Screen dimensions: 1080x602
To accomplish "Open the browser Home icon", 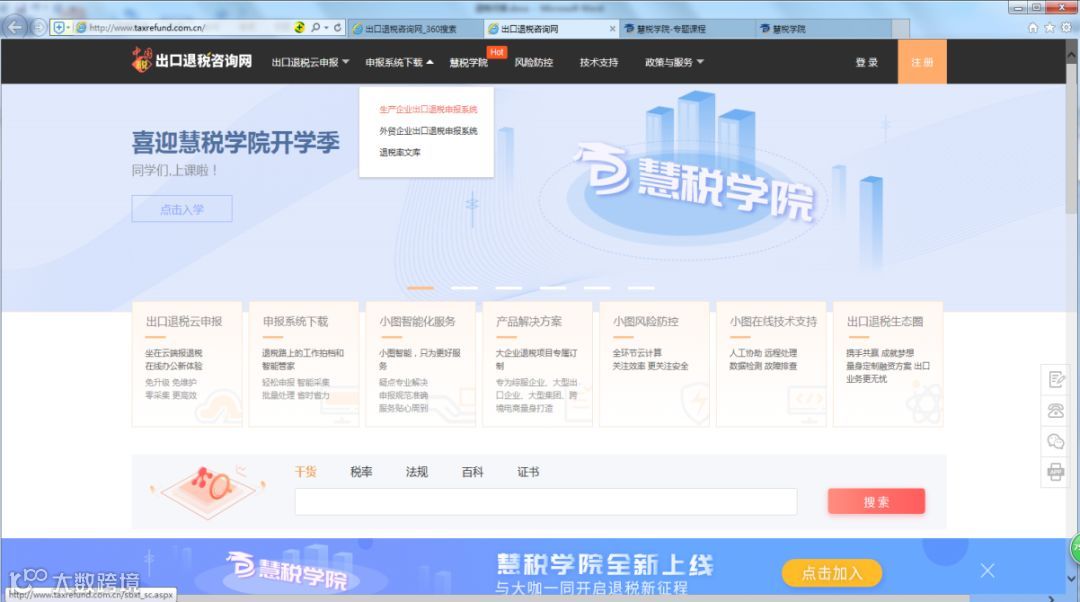I will [1032, 28].
